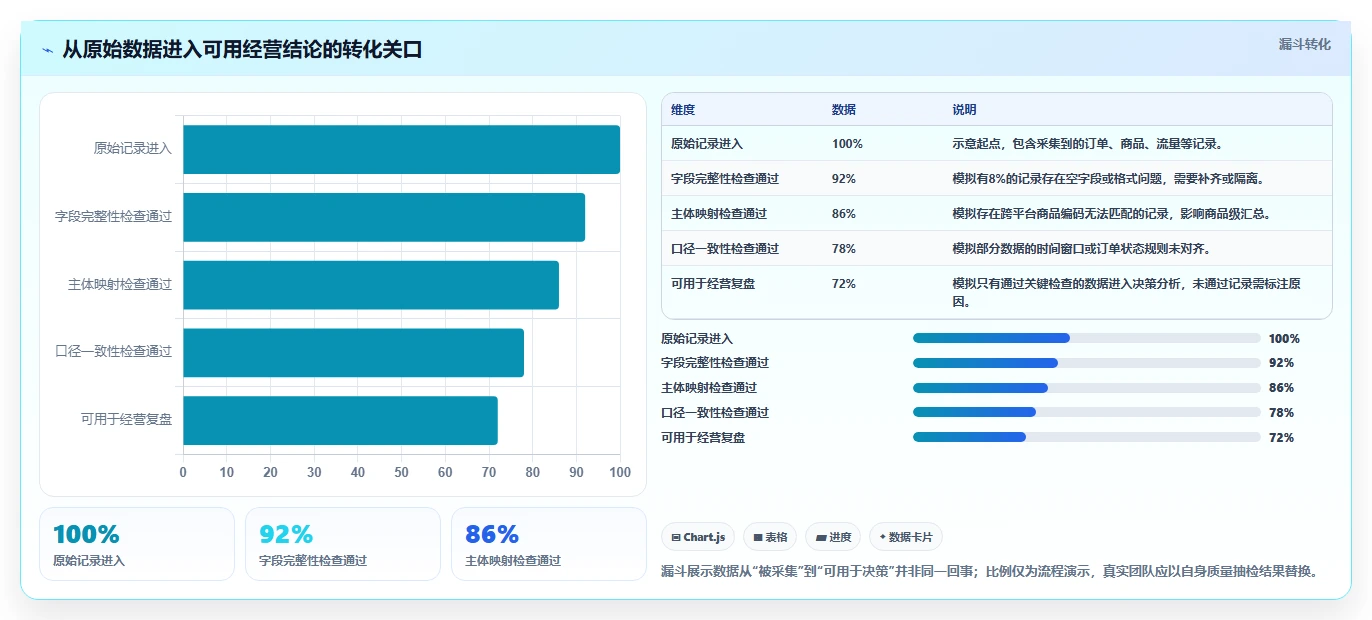Select the 进度 chip
This screenshot has height=620, width=1372.
pyautogui.click(x=833, y=537)
